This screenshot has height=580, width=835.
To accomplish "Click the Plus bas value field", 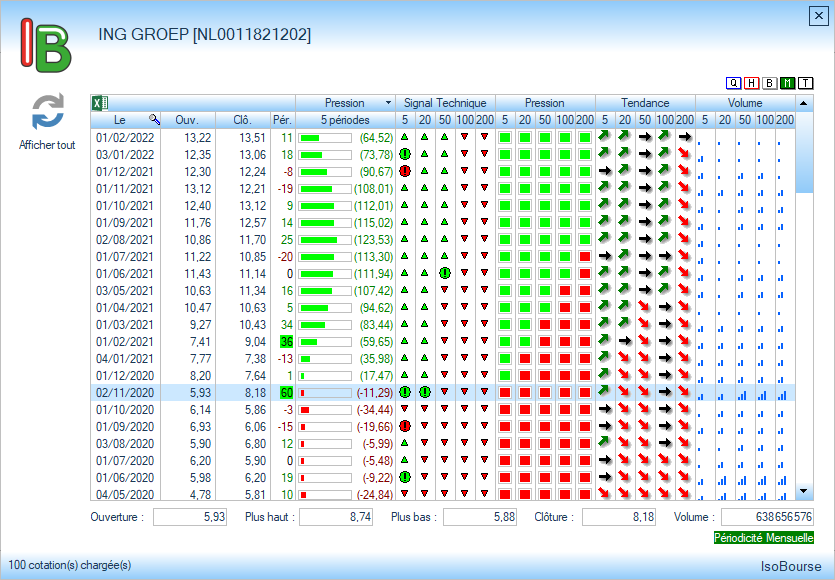I will pyautogui.click(x=480, y=517).
